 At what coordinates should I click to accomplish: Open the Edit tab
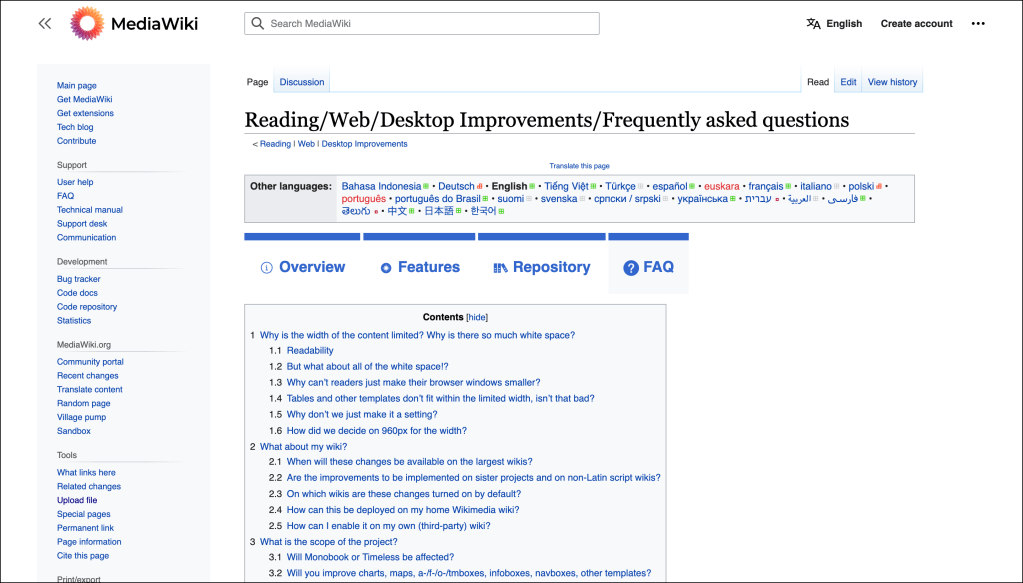(848, 82)
